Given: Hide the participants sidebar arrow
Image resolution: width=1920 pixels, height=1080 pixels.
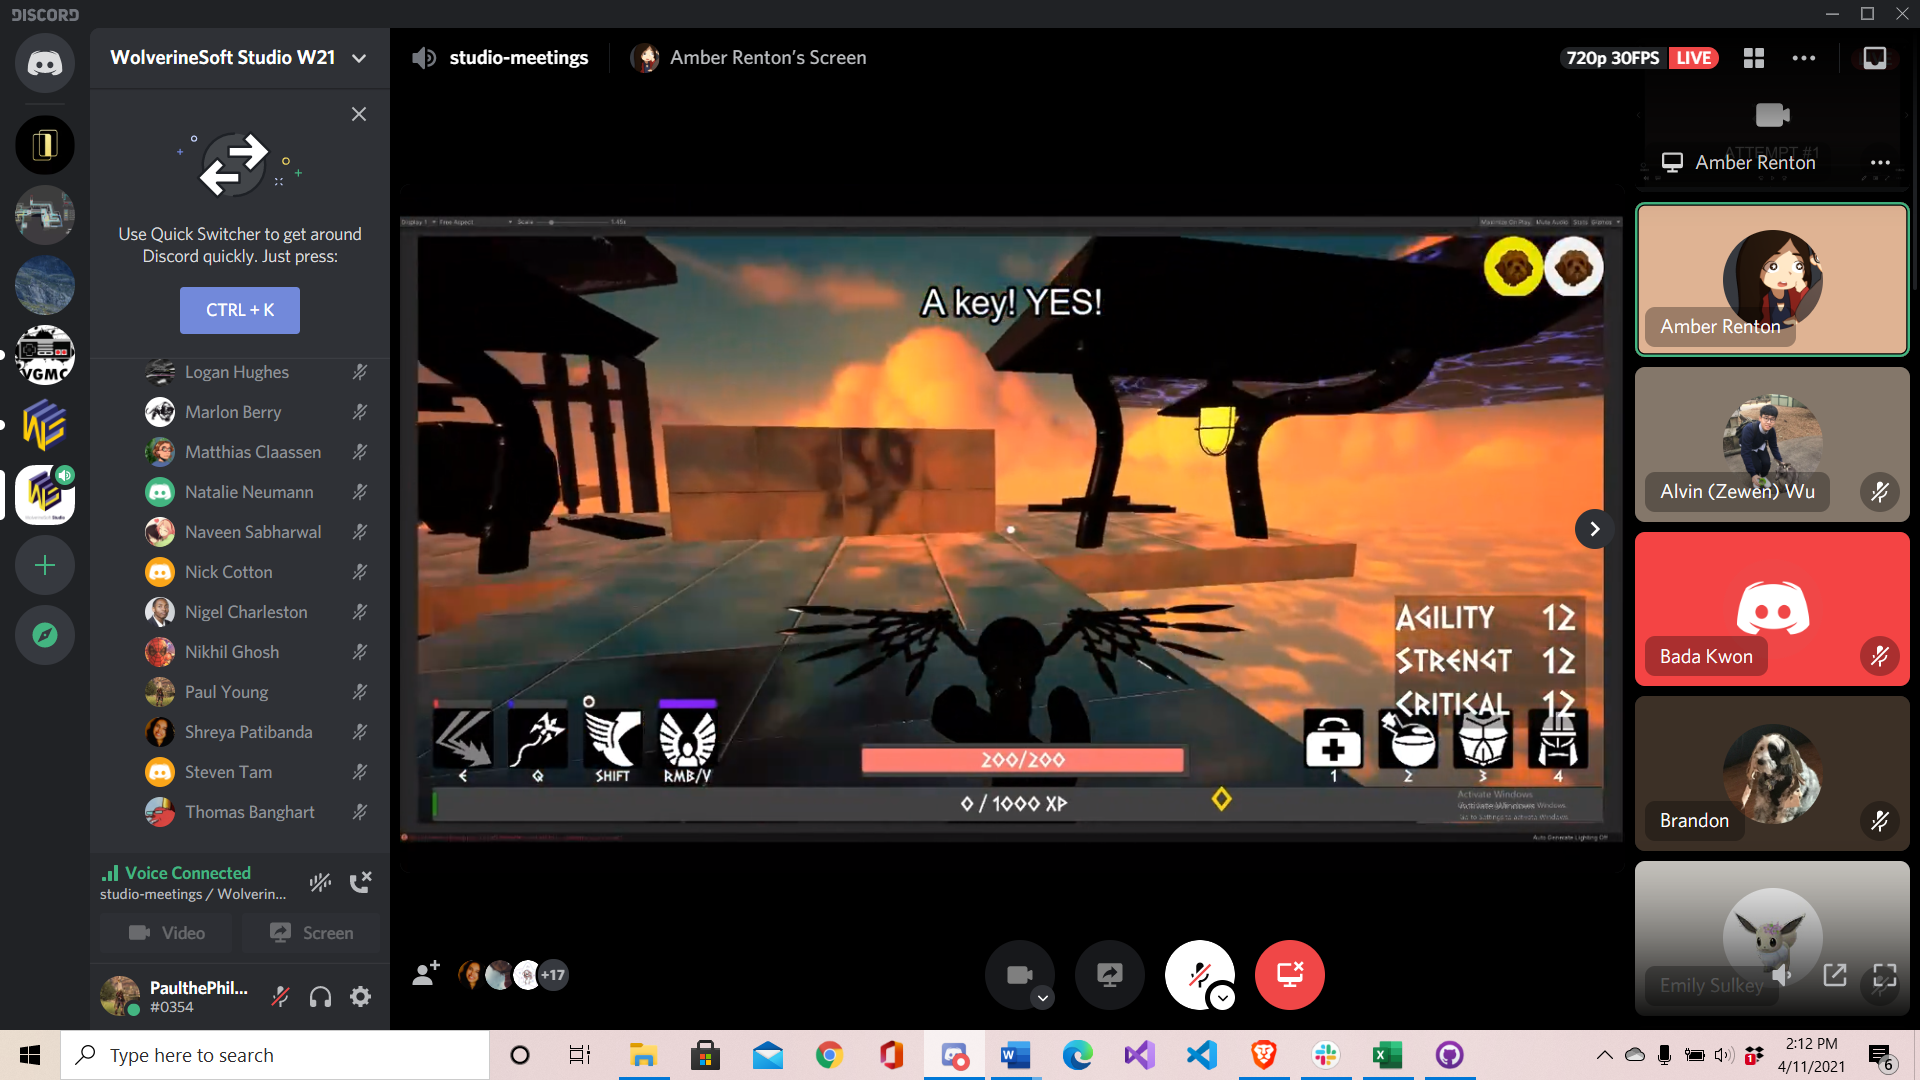Looking at the screenshot, I should click(1595, 529).
